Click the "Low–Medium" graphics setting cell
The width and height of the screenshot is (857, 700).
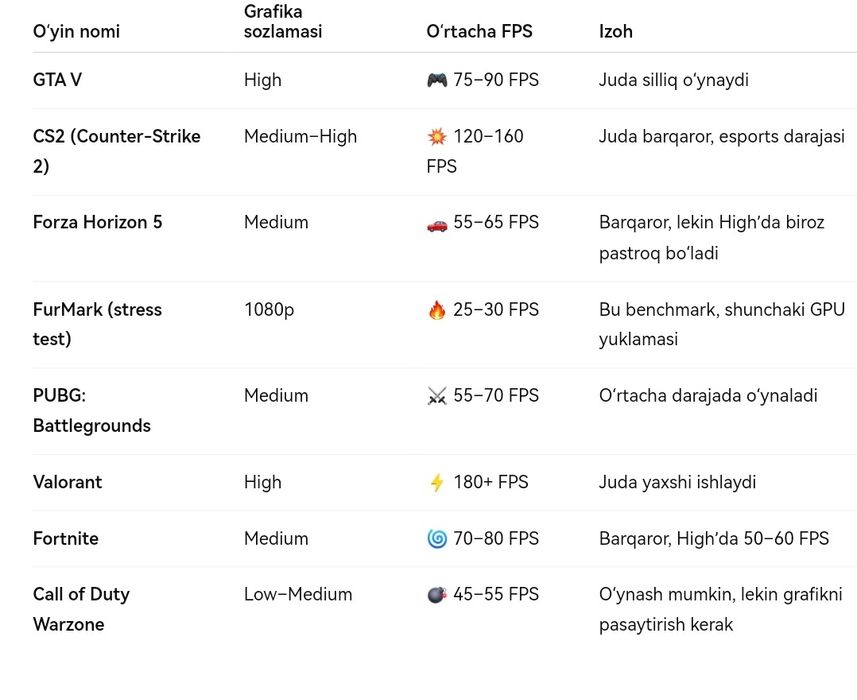pos(298,594)
